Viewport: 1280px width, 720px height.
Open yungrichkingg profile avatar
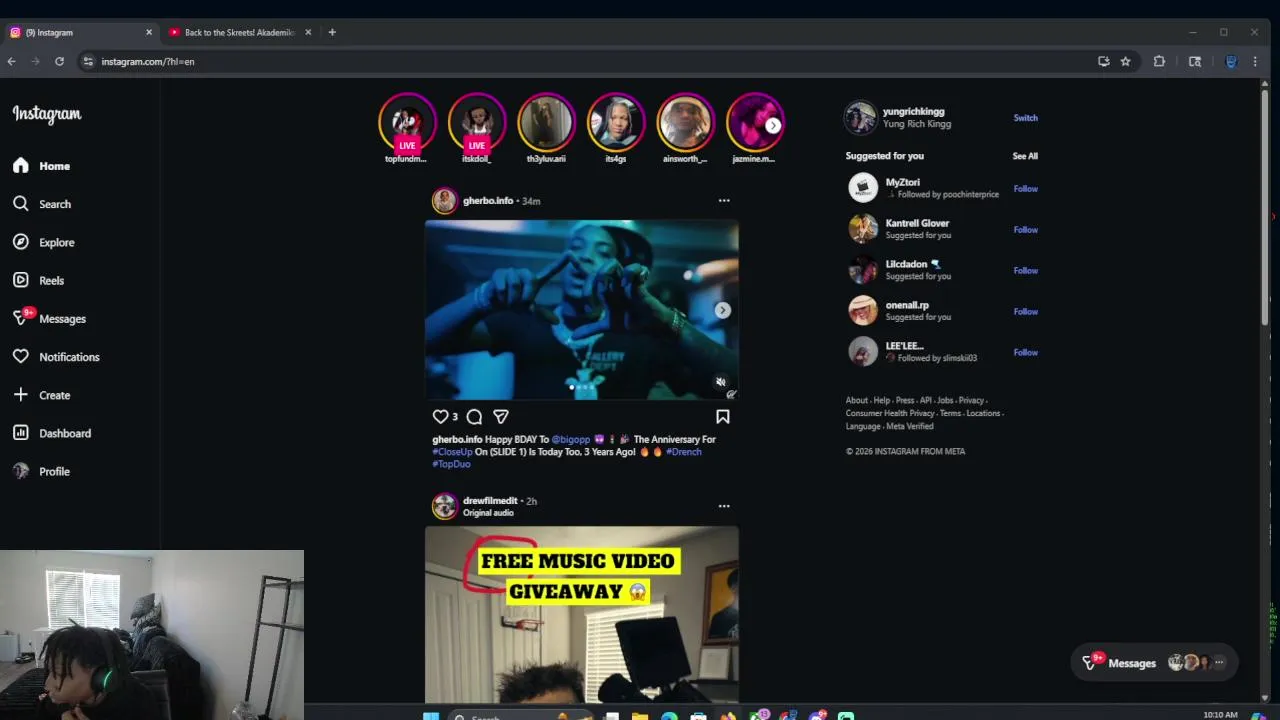[x=860, y=118]
